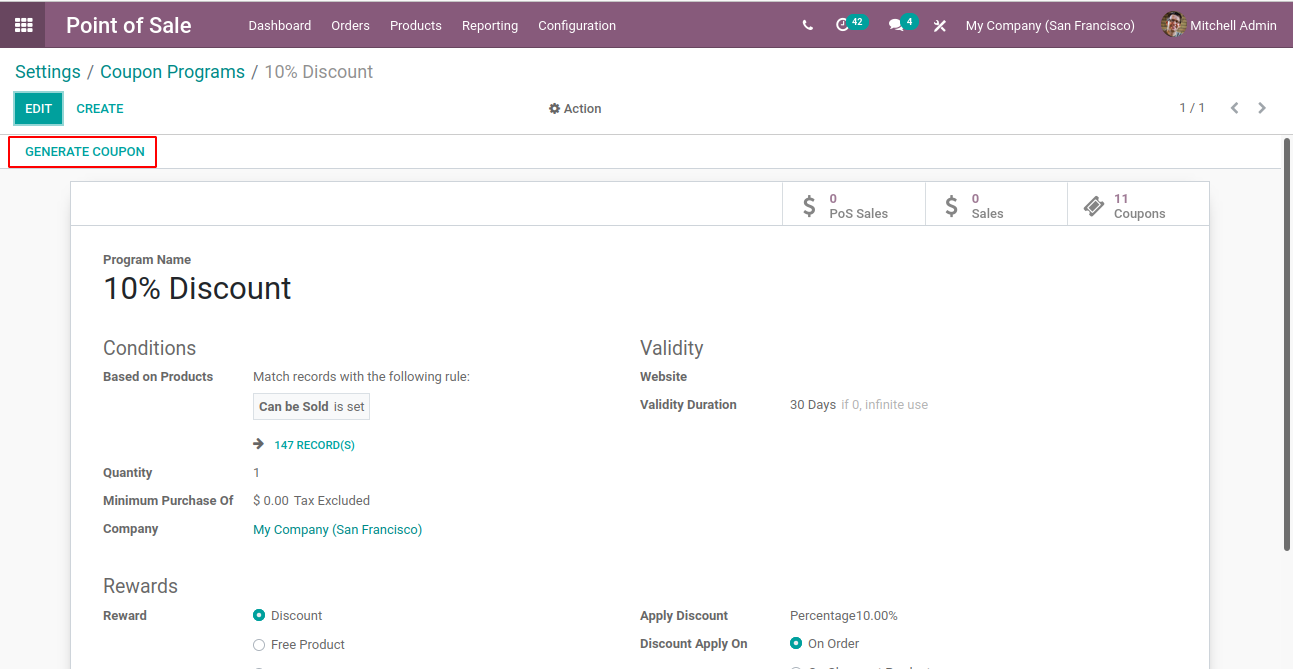Image resolution: width=1293 pixels, height=669 pixels.
Task: Select the Discount reward radio button
Action: point(259,616)
